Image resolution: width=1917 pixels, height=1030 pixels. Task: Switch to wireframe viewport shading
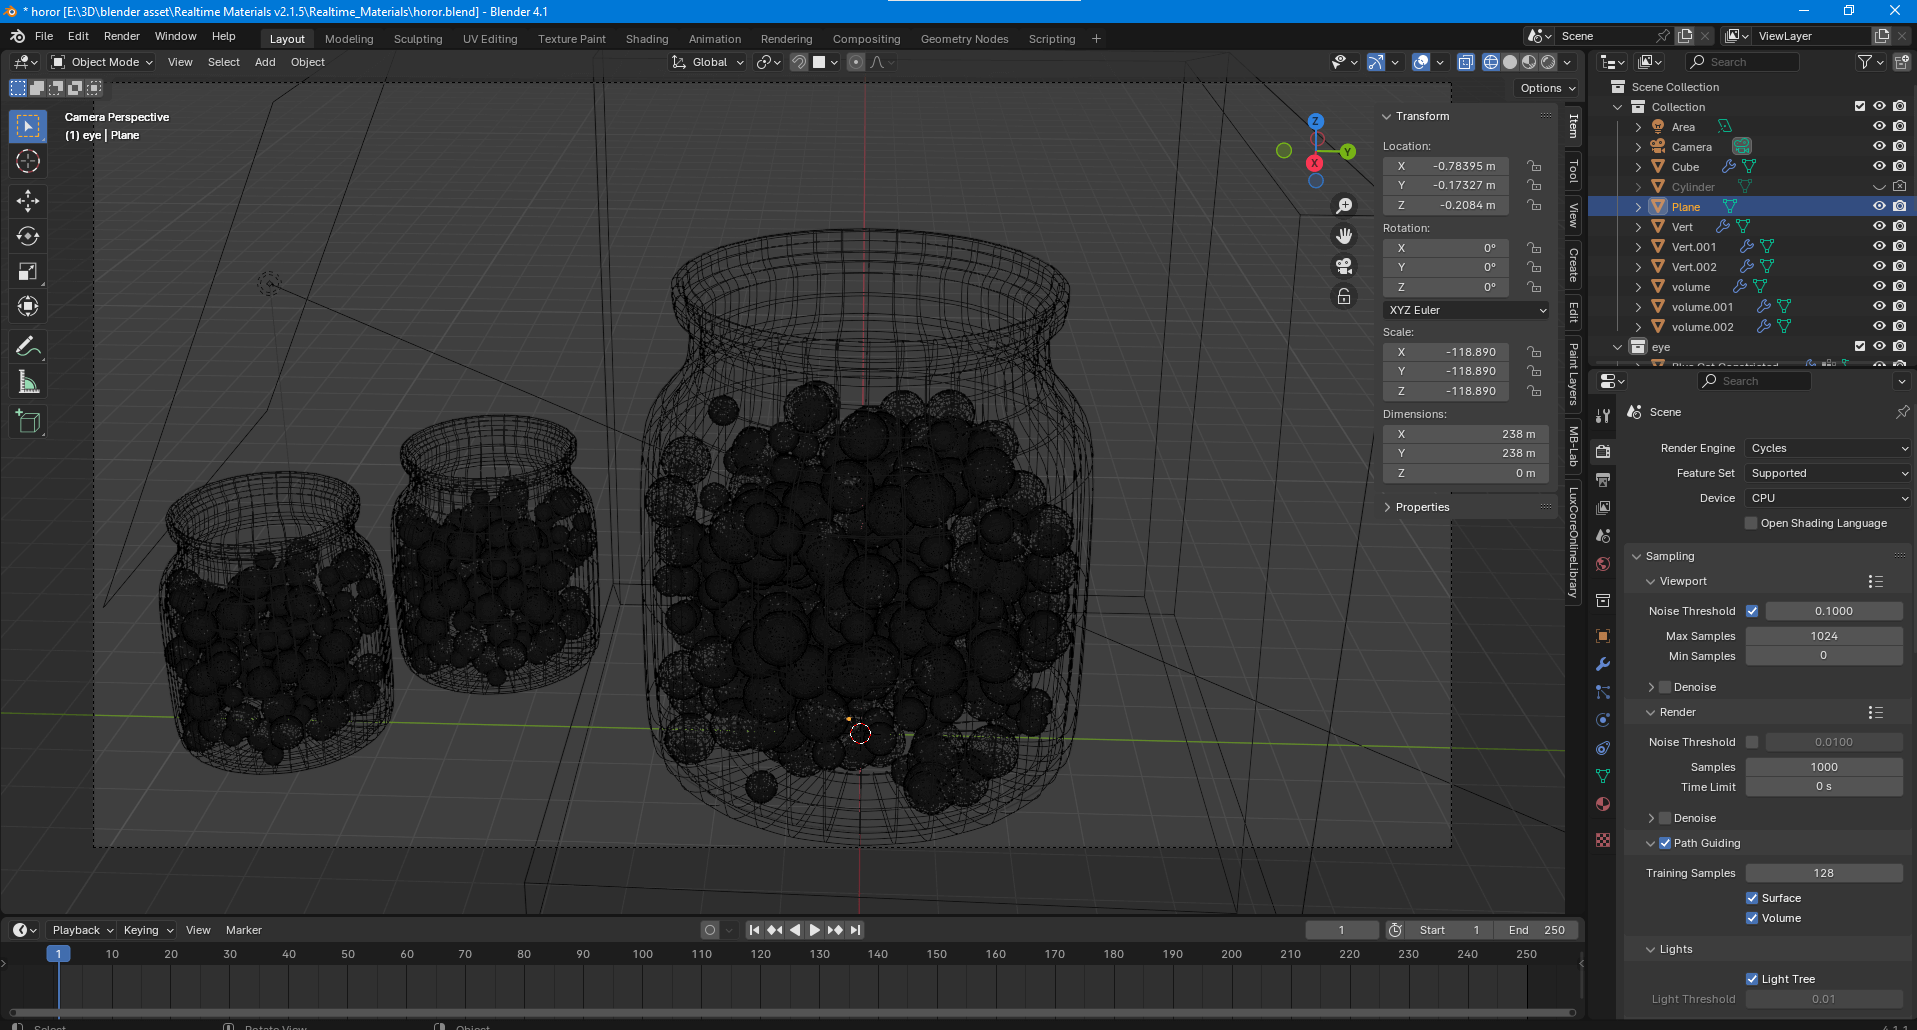[x=1491, y=62]
